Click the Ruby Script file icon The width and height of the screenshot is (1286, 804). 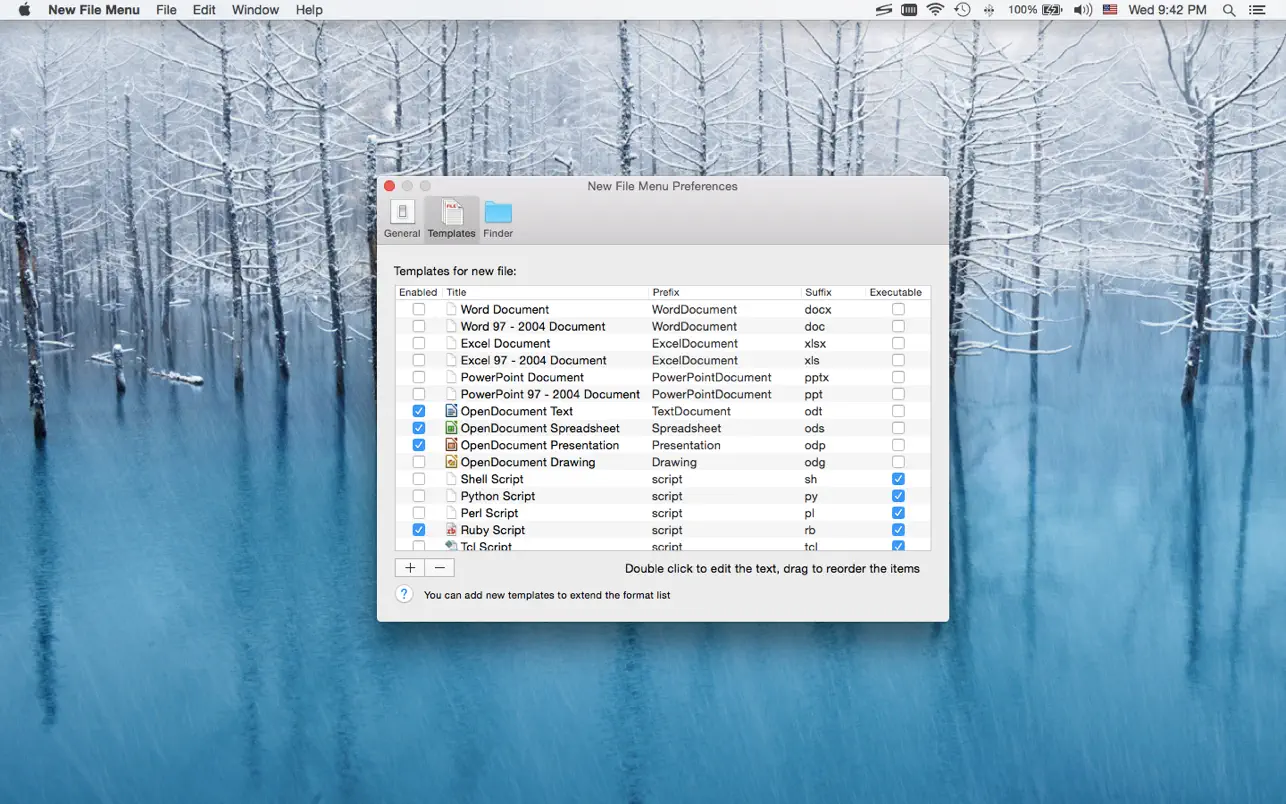(x=451, y=530)
